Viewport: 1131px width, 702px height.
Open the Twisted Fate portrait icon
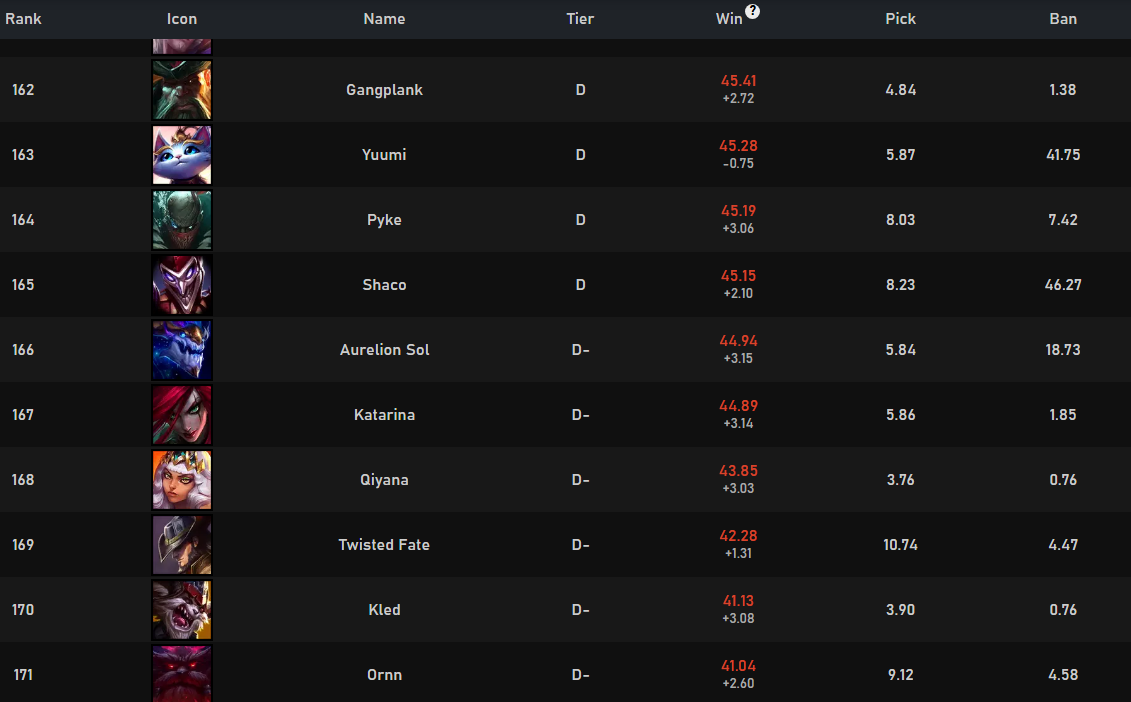point(182,545)
